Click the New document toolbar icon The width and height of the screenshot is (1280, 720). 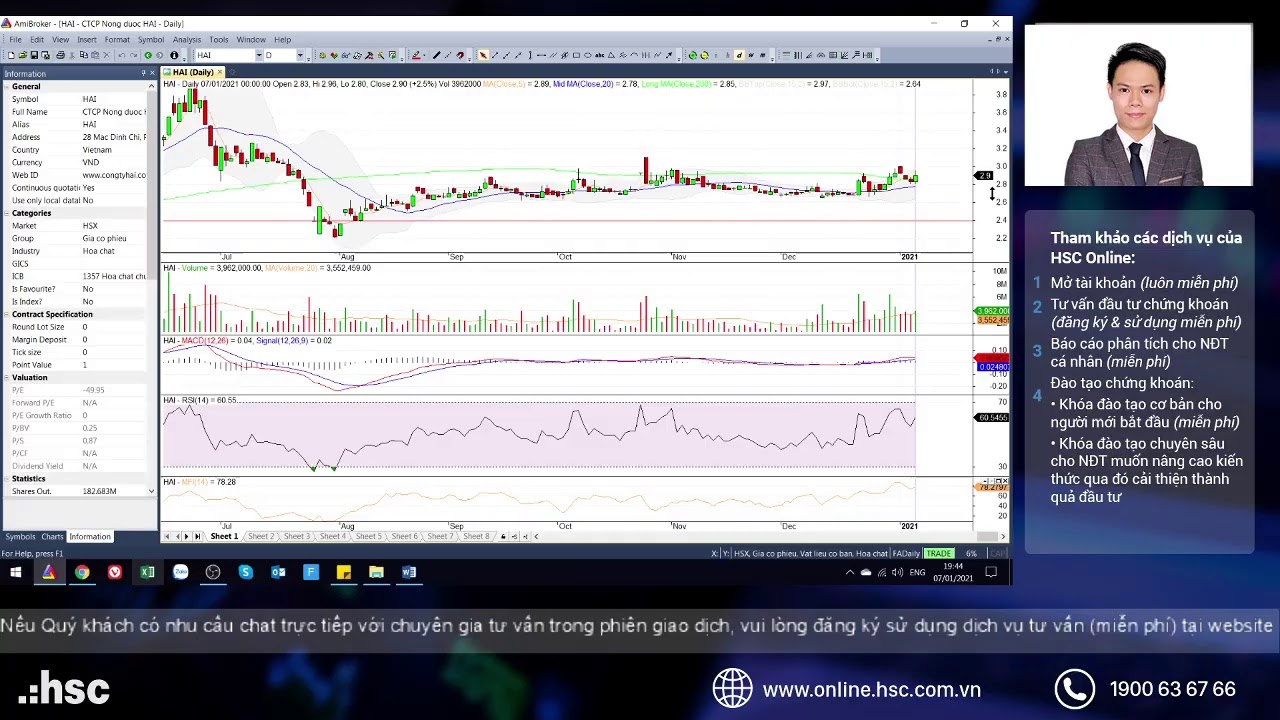(x=11, y=55)
